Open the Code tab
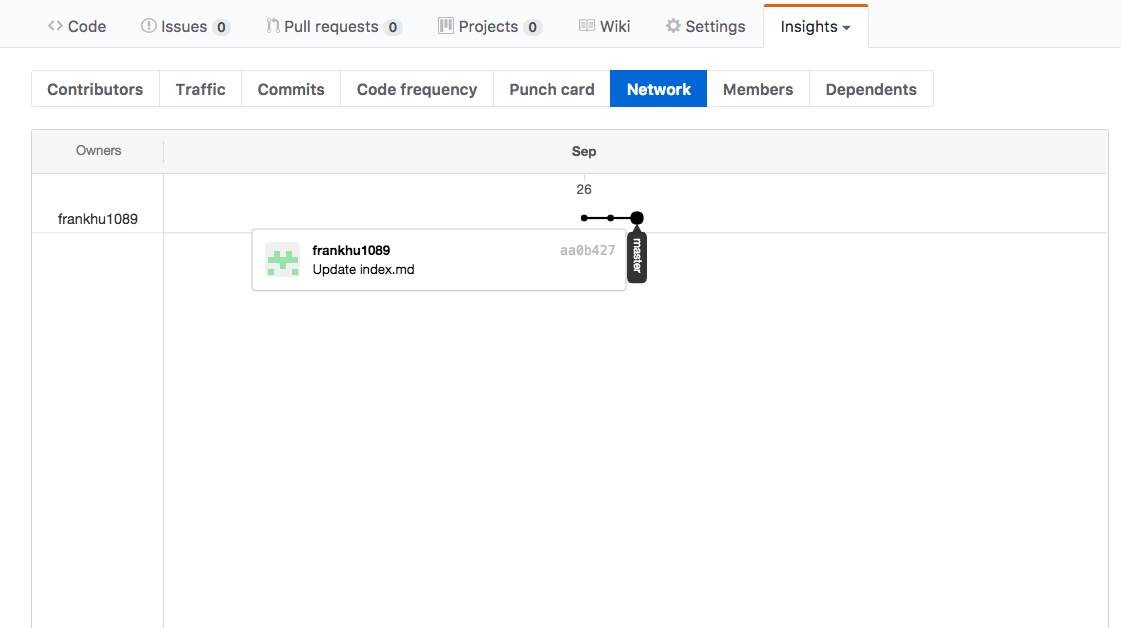Screen dimensions: 1121x628 [x=77, y=26]
